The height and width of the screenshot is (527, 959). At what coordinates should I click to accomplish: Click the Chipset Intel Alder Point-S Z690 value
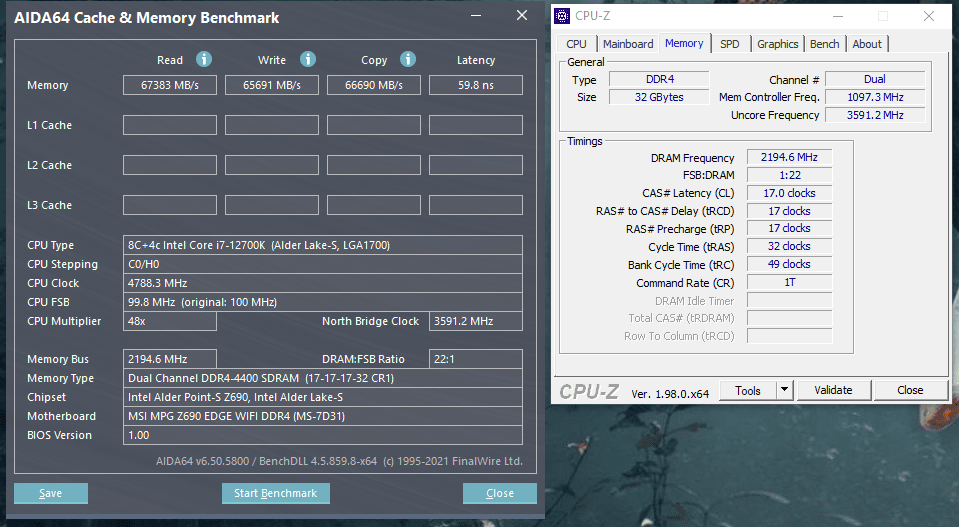pyautogui.click(x=323, y=397)
